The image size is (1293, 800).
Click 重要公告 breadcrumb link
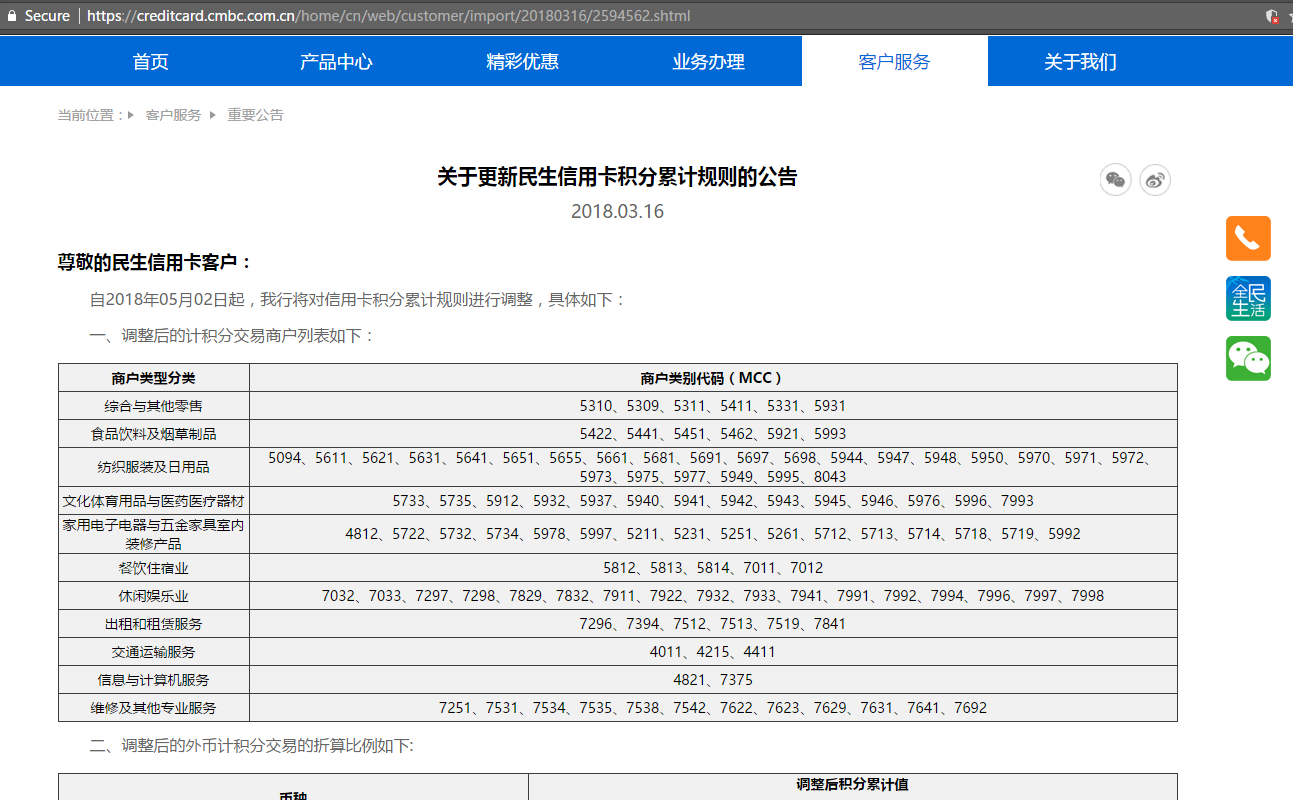(x=255, y=115)
